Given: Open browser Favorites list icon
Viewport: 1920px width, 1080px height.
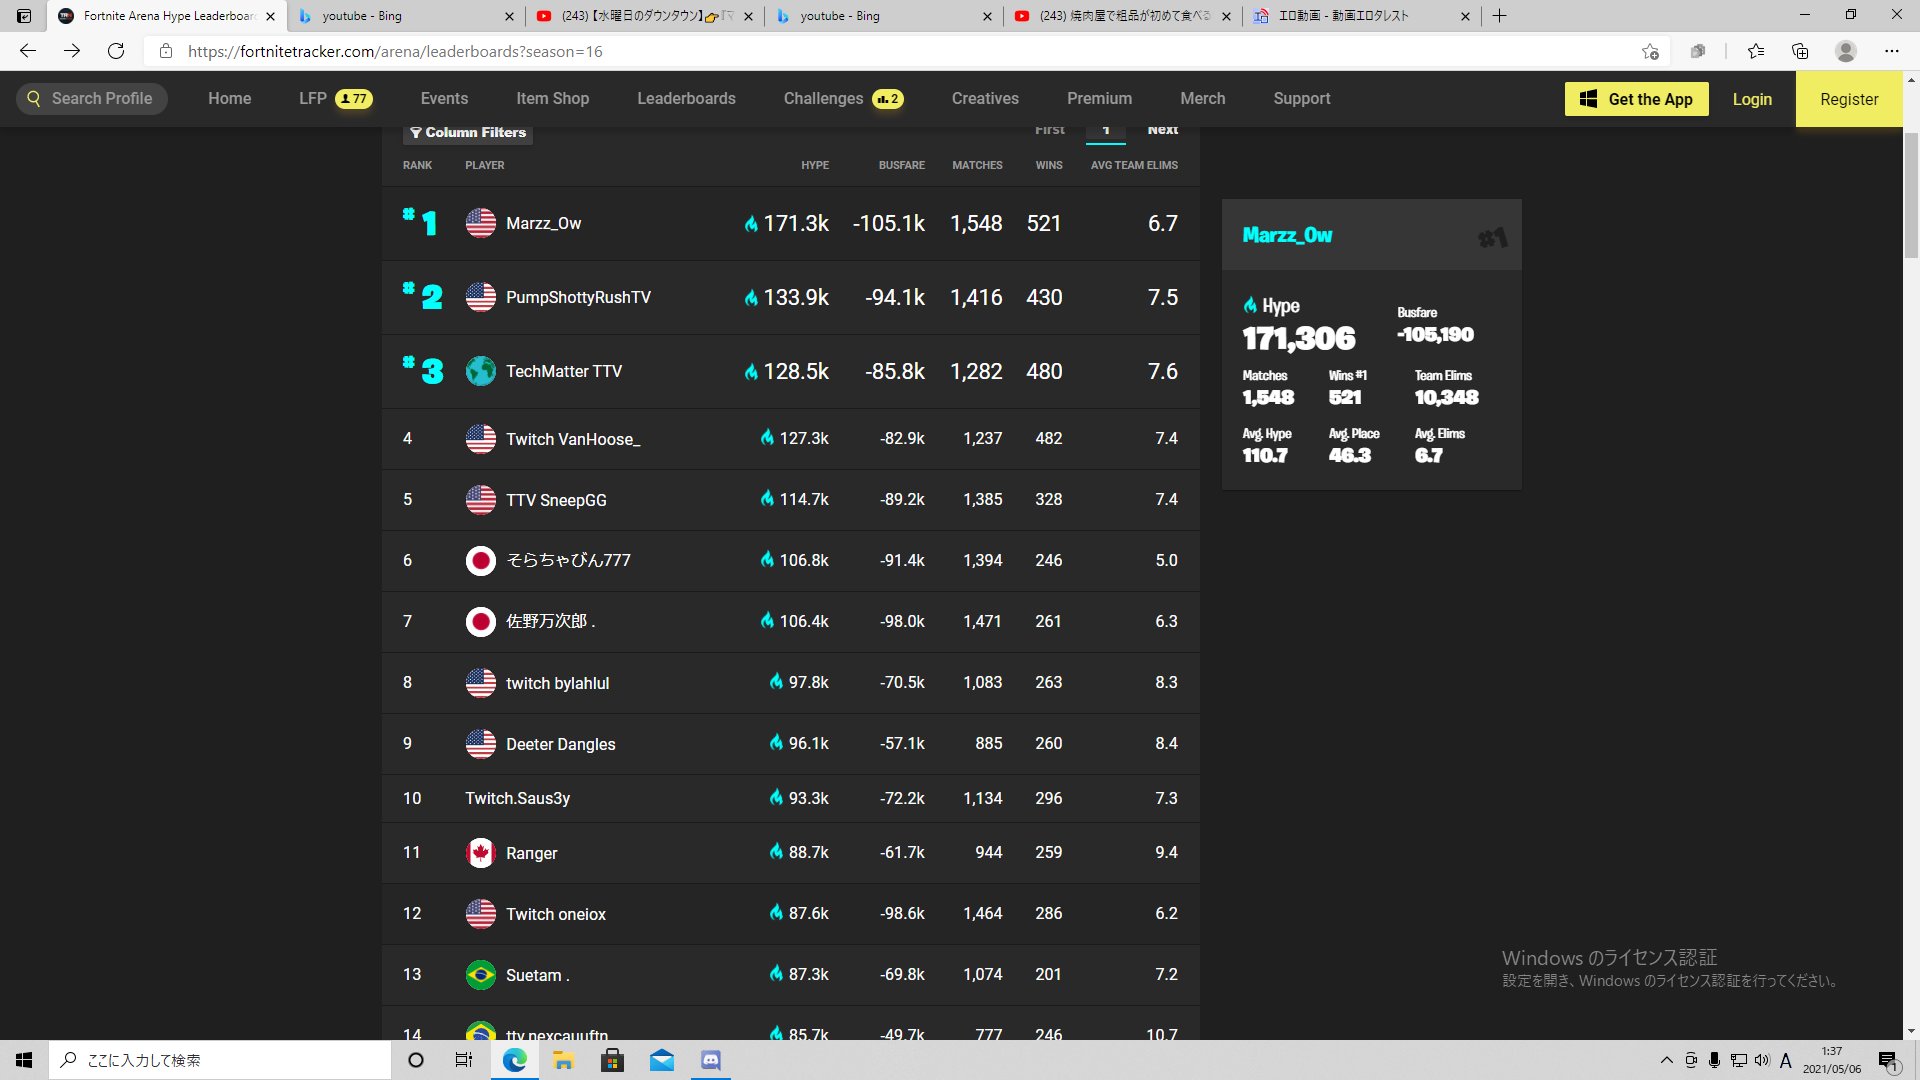Looking at the screenshot, I should tap(1756, 51).
